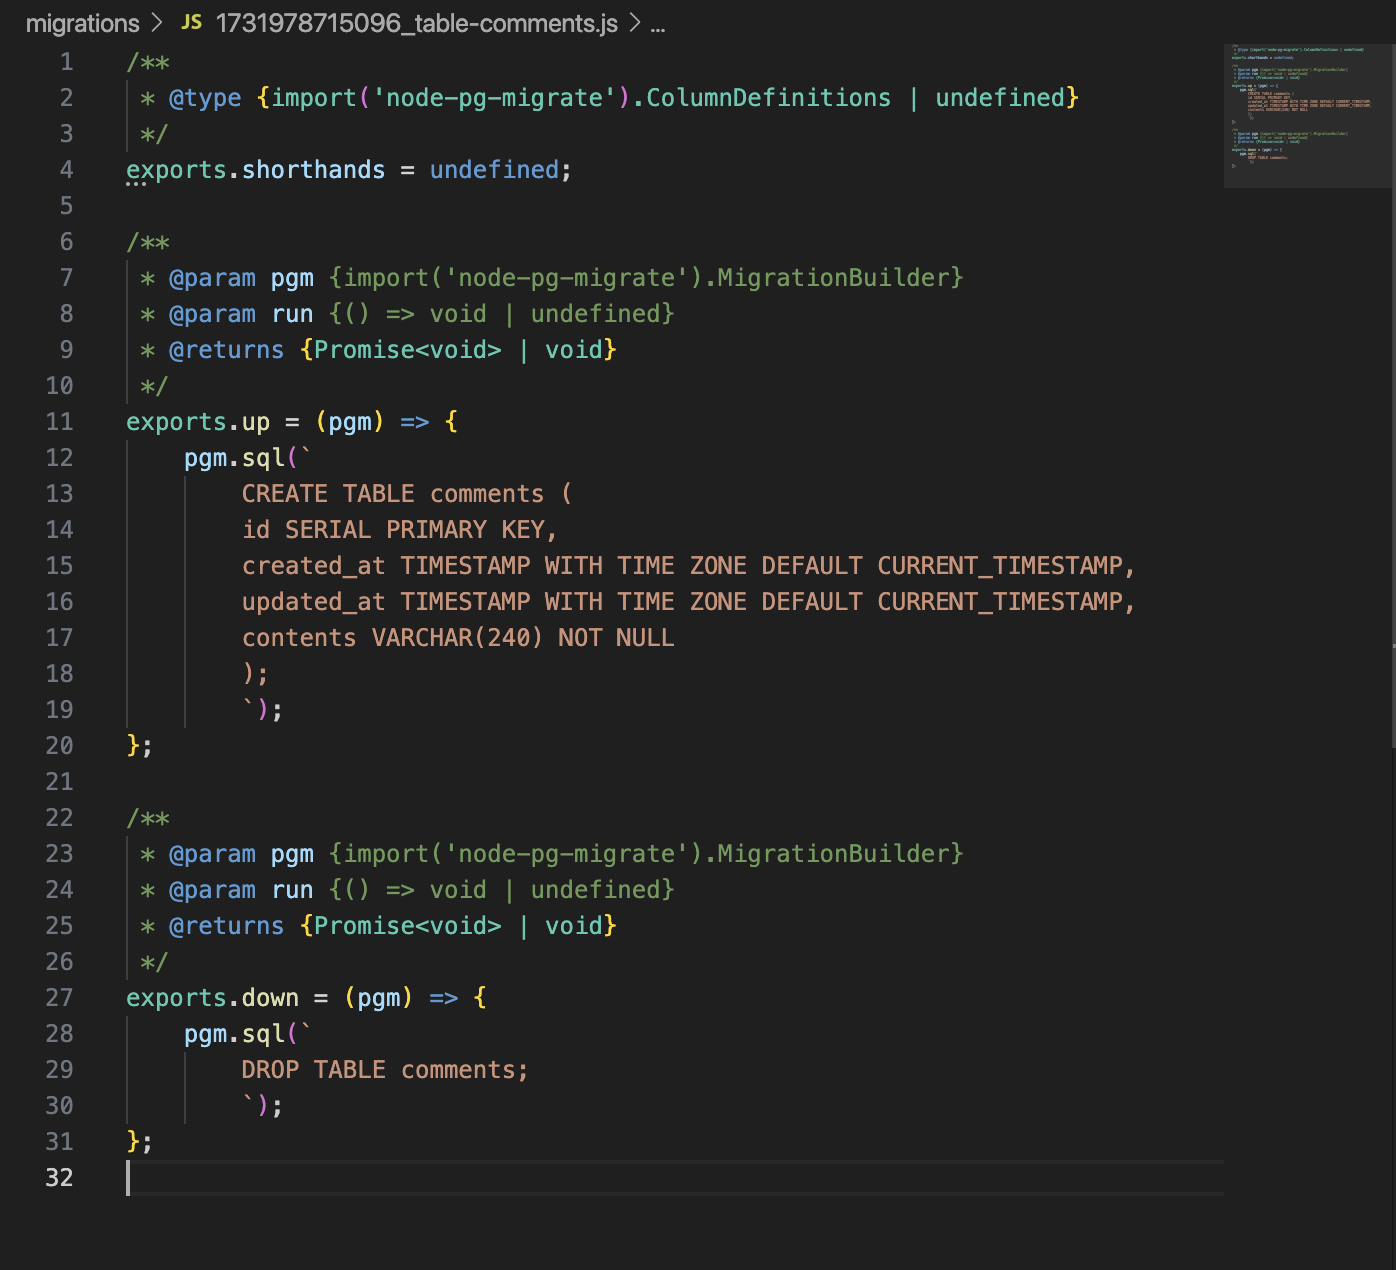
Task: Click 'exports.up' on line 11
Action: click(198, 422)
